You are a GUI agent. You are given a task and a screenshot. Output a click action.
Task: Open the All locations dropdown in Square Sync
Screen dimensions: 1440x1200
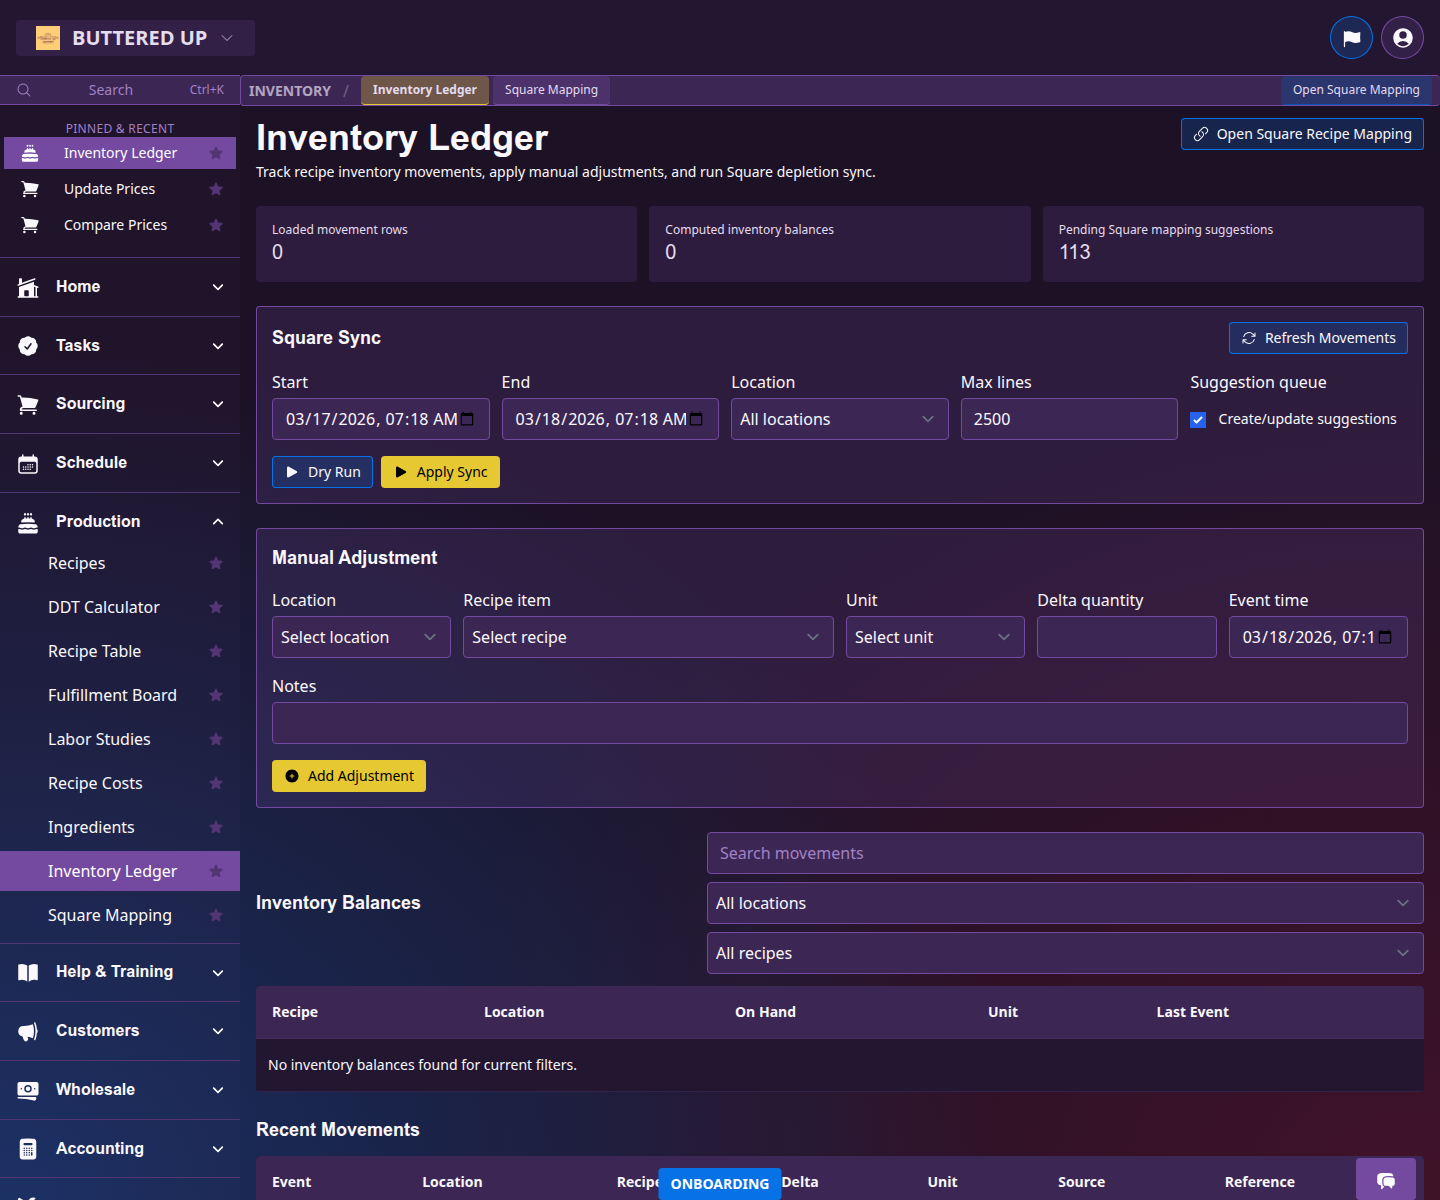(x=839, y=419)
